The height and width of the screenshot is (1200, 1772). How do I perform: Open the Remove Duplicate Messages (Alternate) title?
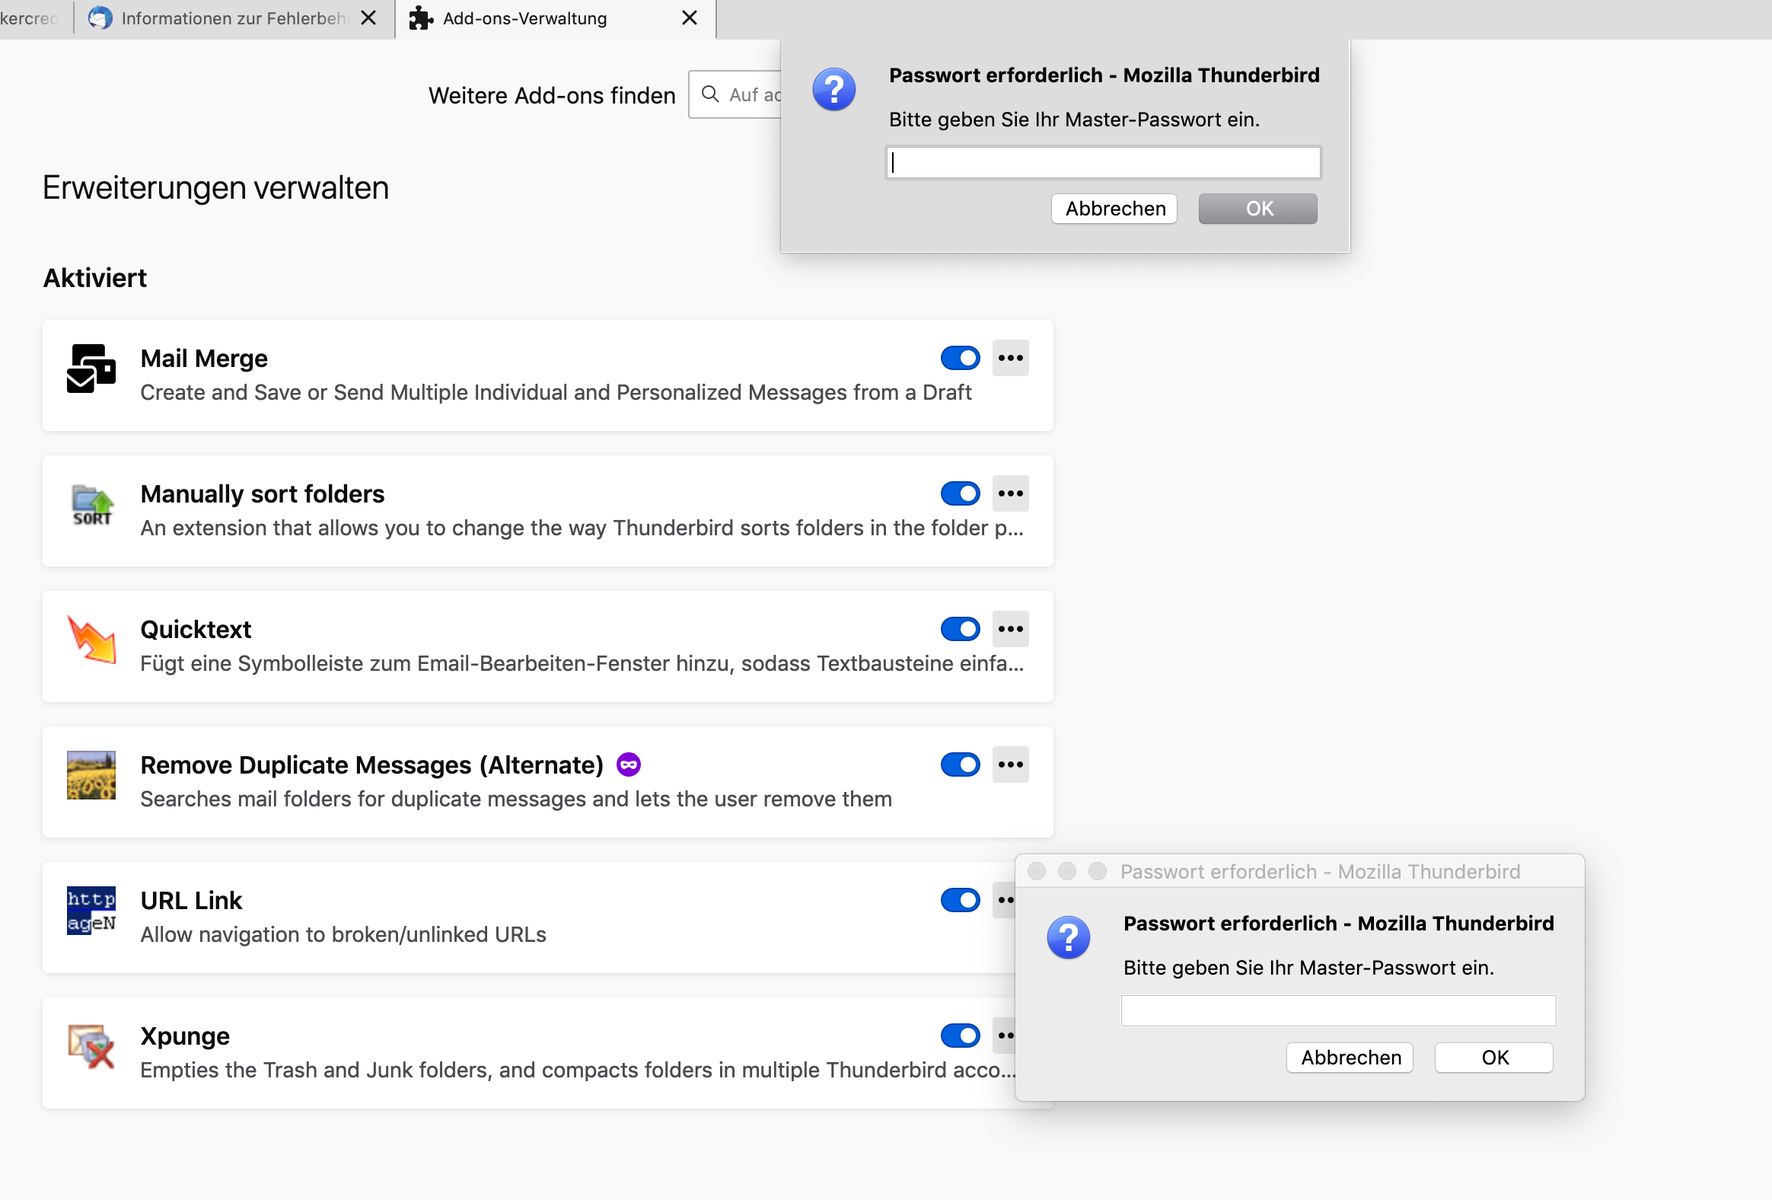point(372,765)
